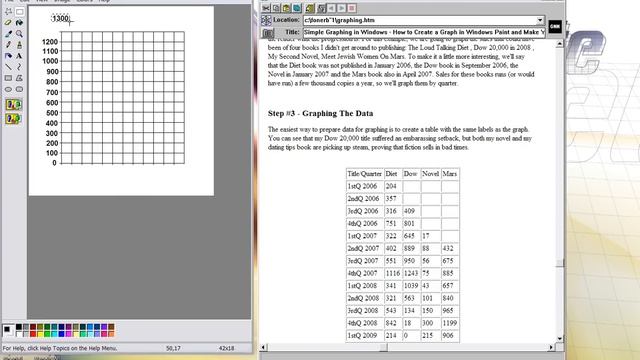
Task: Choose the Pencil tool in Paint
Action: (8, 45)
